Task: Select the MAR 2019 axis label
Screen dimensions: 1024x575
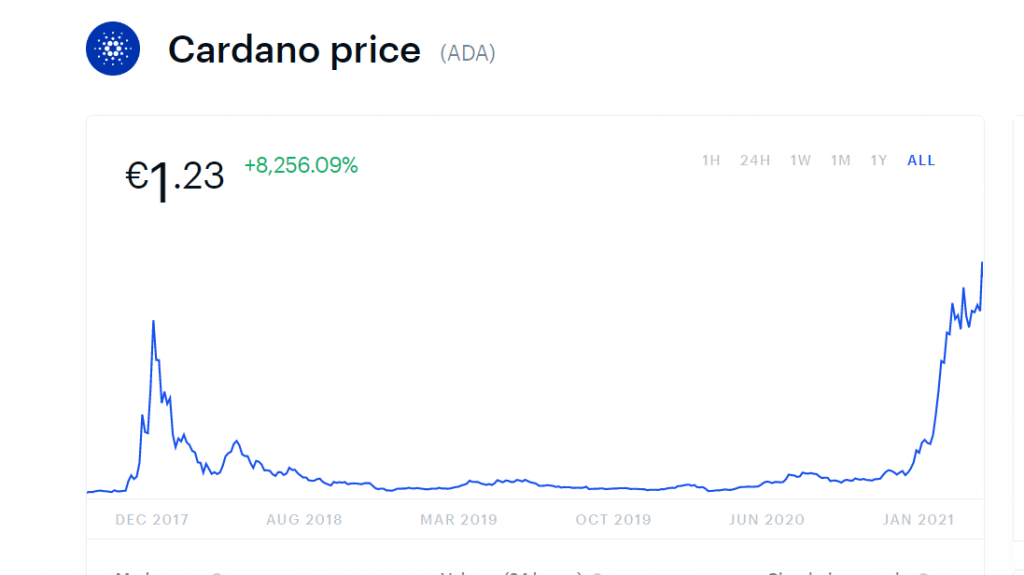Action: (x=459, y=520)
